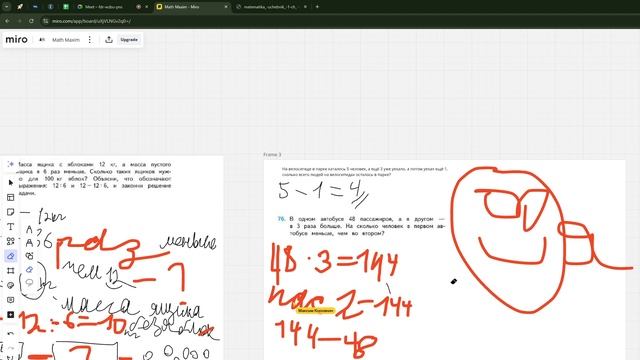
Task: Close the Meet browser tab
Action: tap(147, 7)
